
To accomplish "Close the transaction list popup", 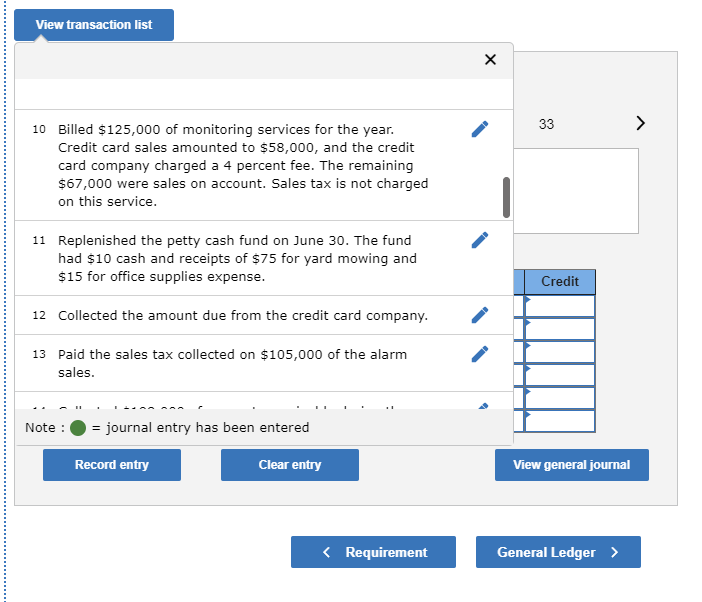I will 490,60.
